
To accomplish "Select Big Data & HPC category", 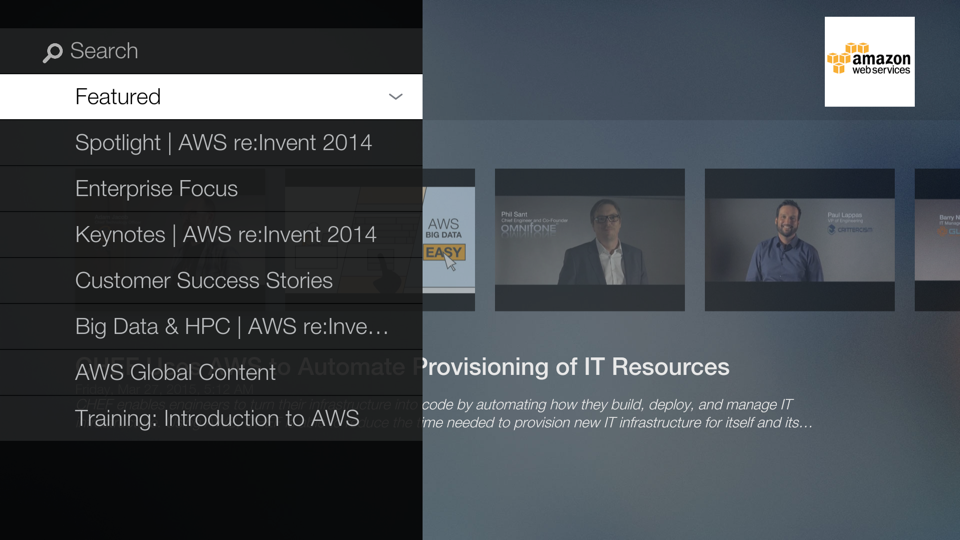I will pyautogui.click(x=231, y=327).
